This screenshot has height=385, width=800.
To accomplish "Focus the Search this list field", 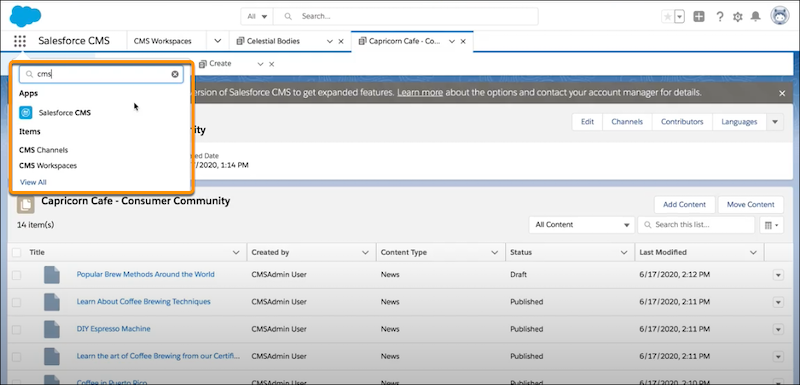I will 696,225.
